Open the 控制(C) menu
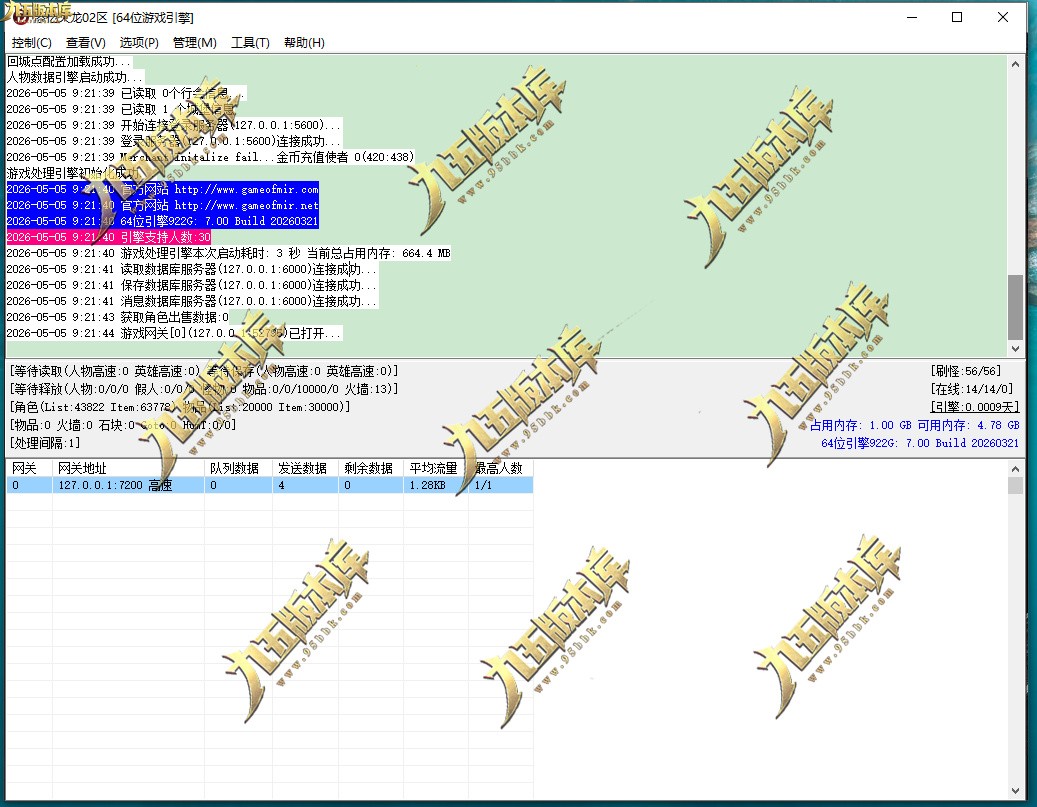Image resolution: width=1037 pixels, height=807 pixels. click(32, 43)
